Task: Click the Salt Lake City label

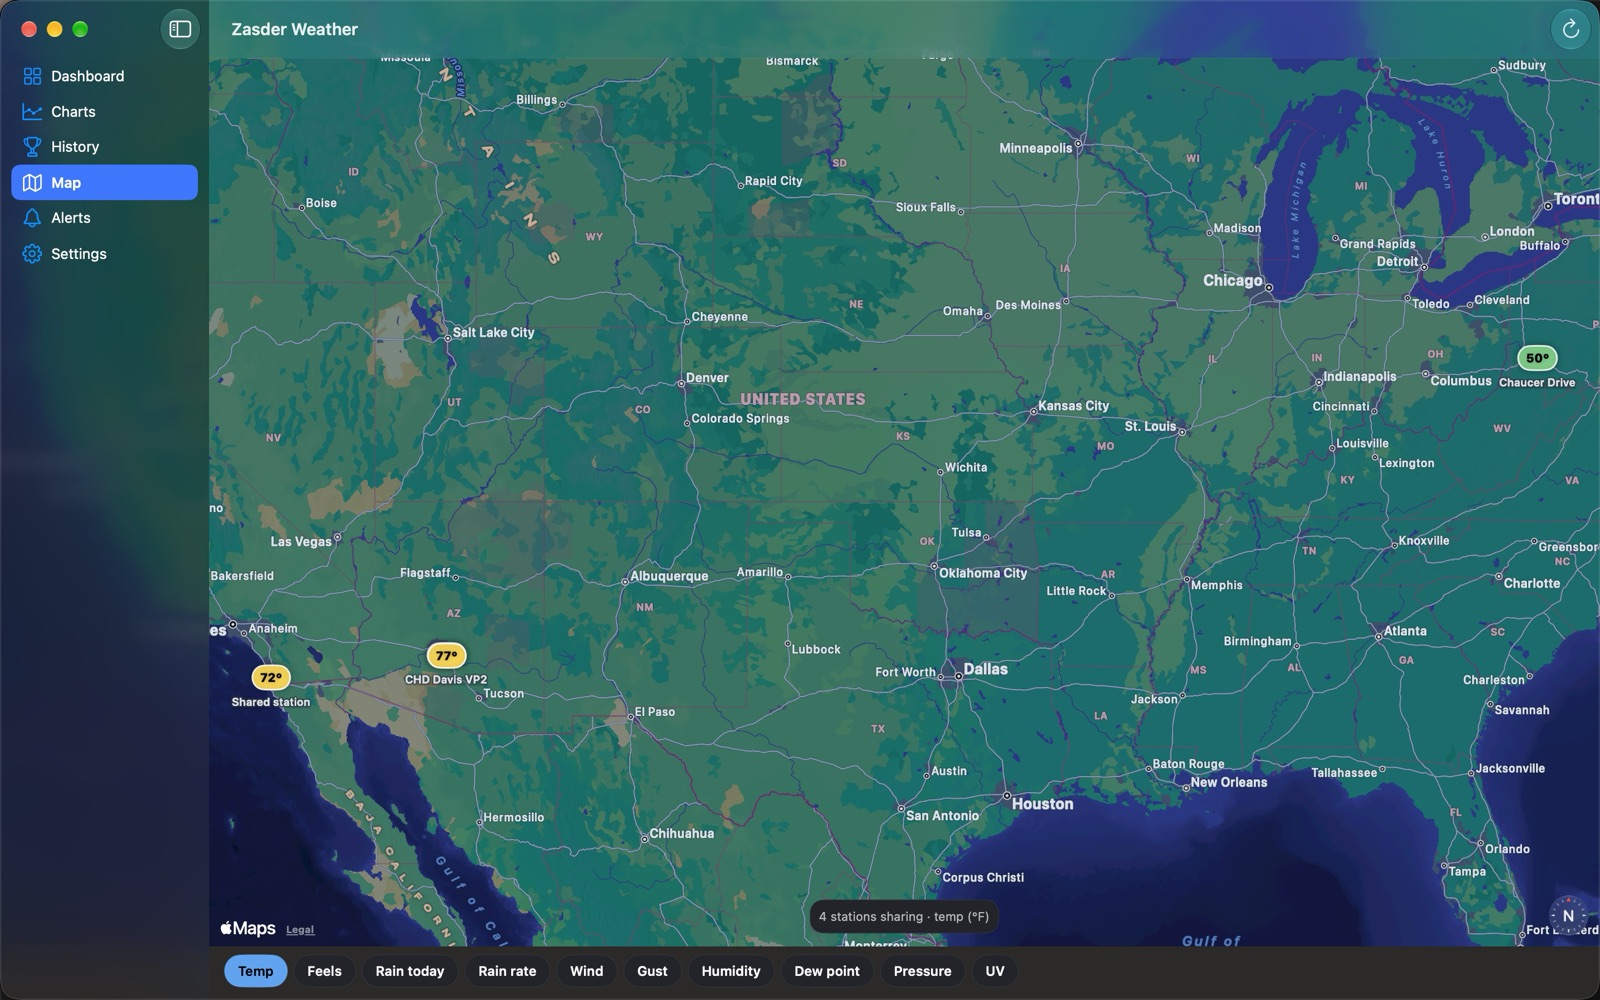Action: tap(494, 332)
